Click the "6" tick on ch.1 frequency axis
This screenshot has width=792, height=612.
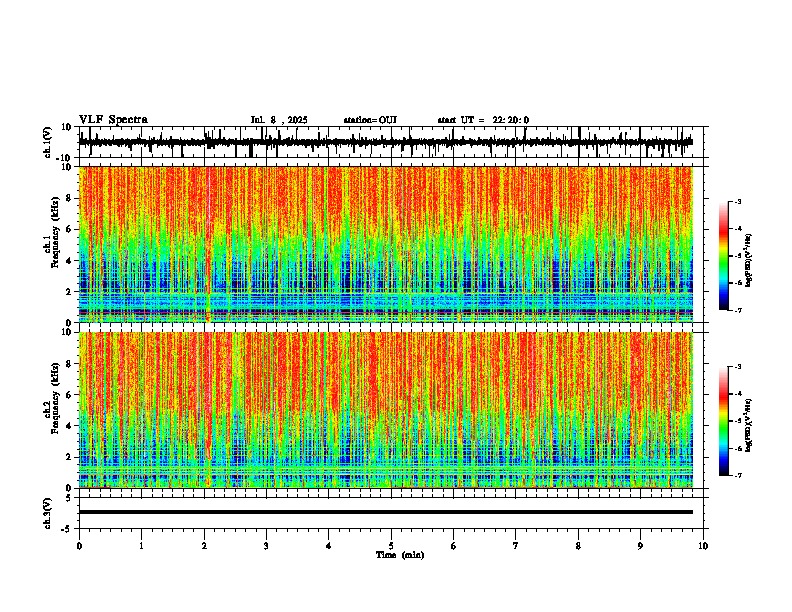(x=69, y=230)
